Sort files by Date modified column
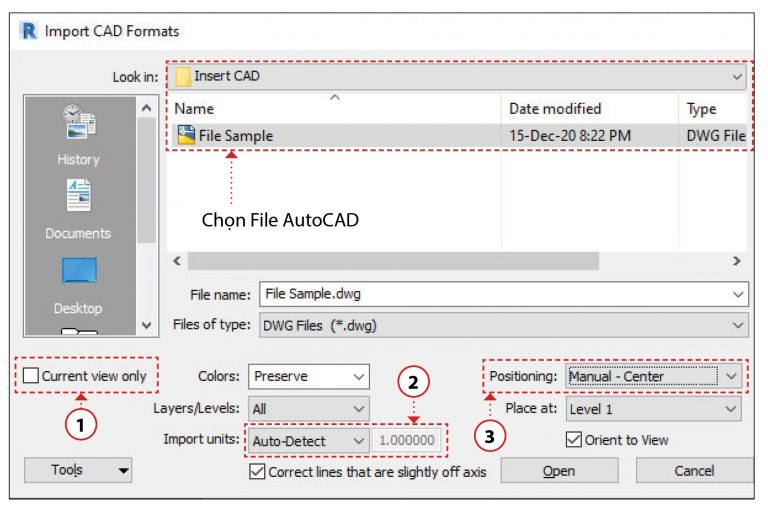This screenshot has width=768, height=516. click(555, 108)
